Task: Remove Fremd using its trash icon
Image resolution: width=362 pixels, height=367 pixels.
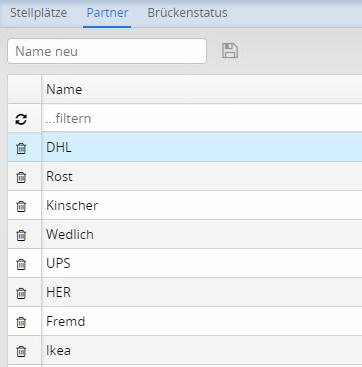Action: coord(21,322)
